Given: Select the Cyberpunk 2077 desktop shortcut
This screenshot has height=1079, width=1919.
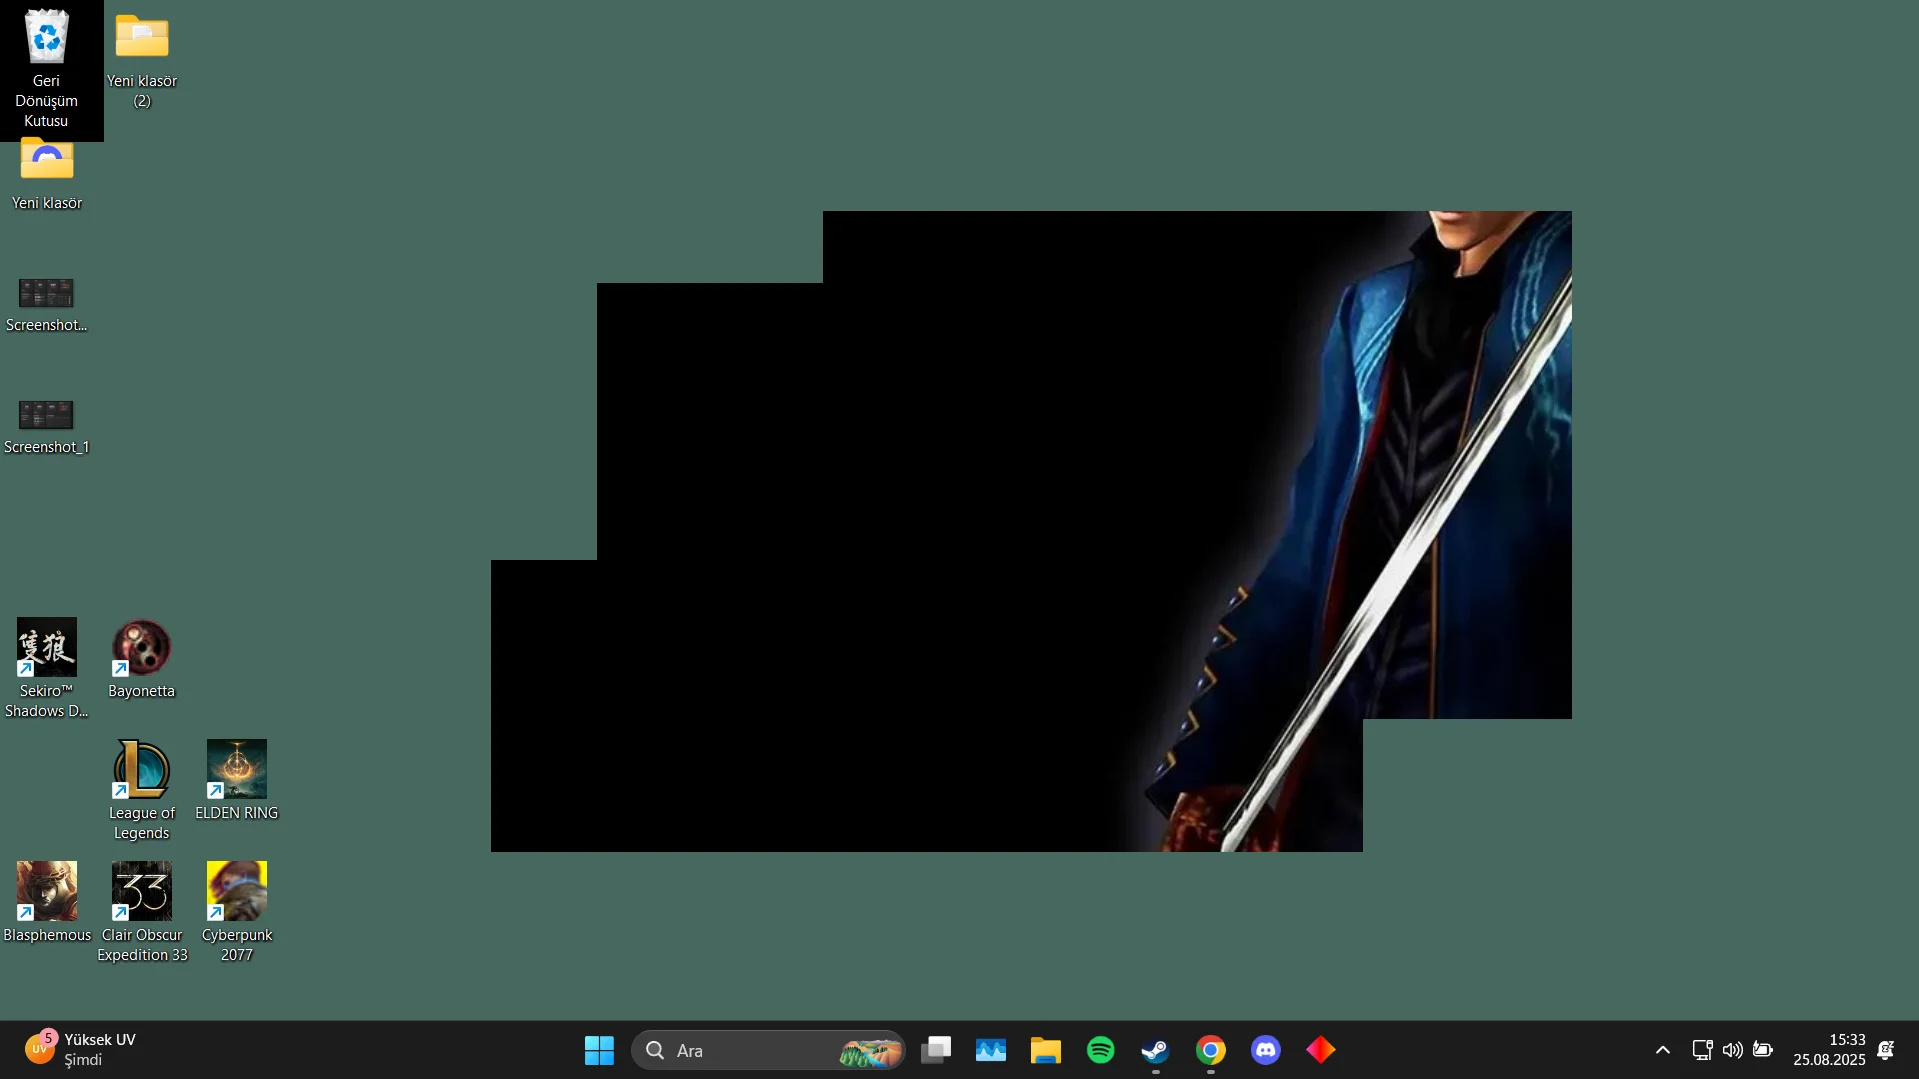Looking at the screenshot, I should (x=237, y=912).
